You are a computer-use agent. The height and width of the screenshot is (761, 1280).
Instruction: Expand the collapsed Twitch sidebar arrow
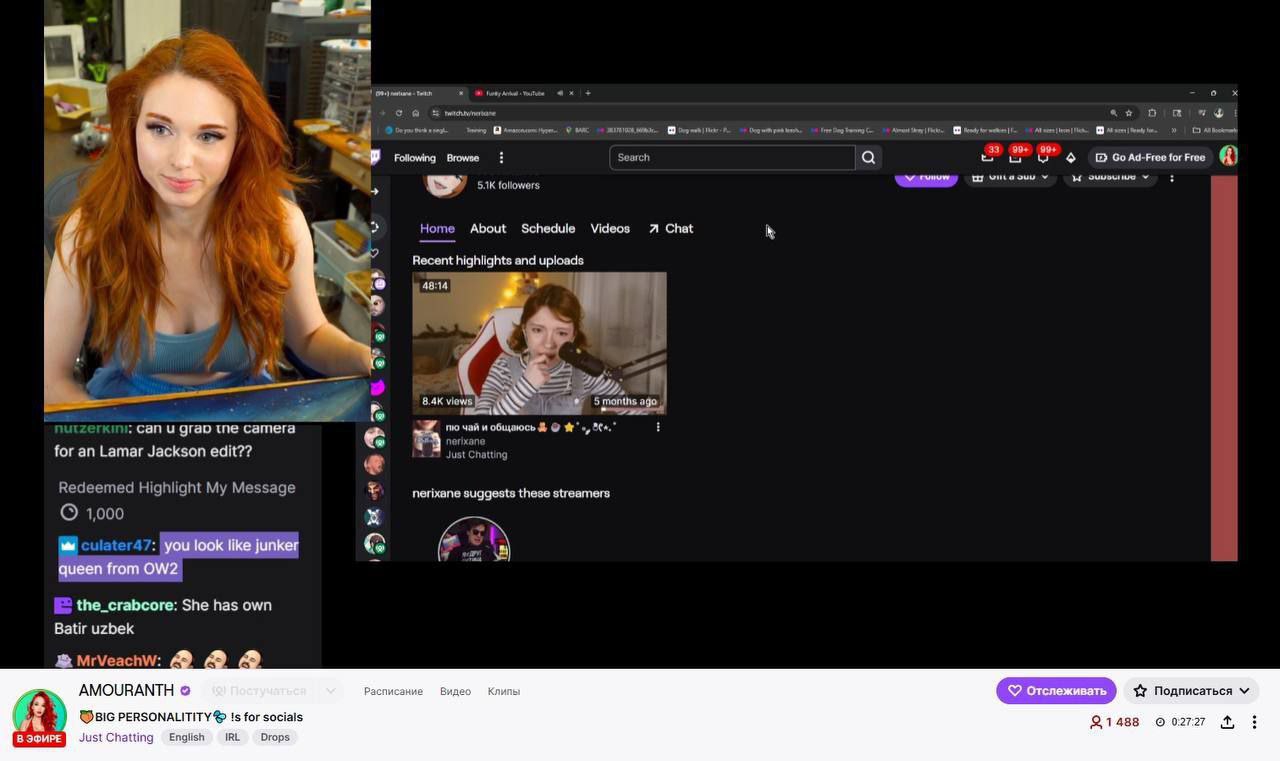coord(375,191)
